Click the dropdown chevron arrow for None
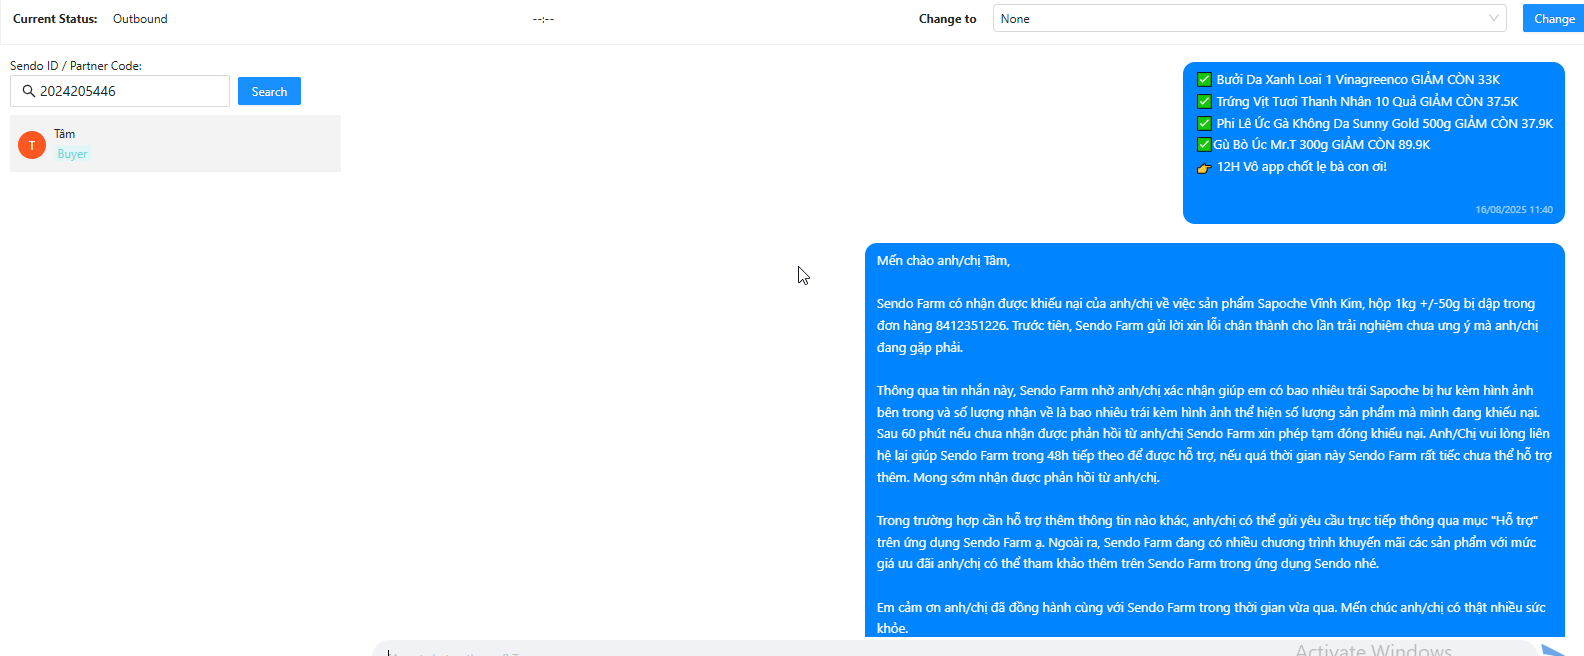The width and height of the screenshot is (1584, 656). point(1493,18)
